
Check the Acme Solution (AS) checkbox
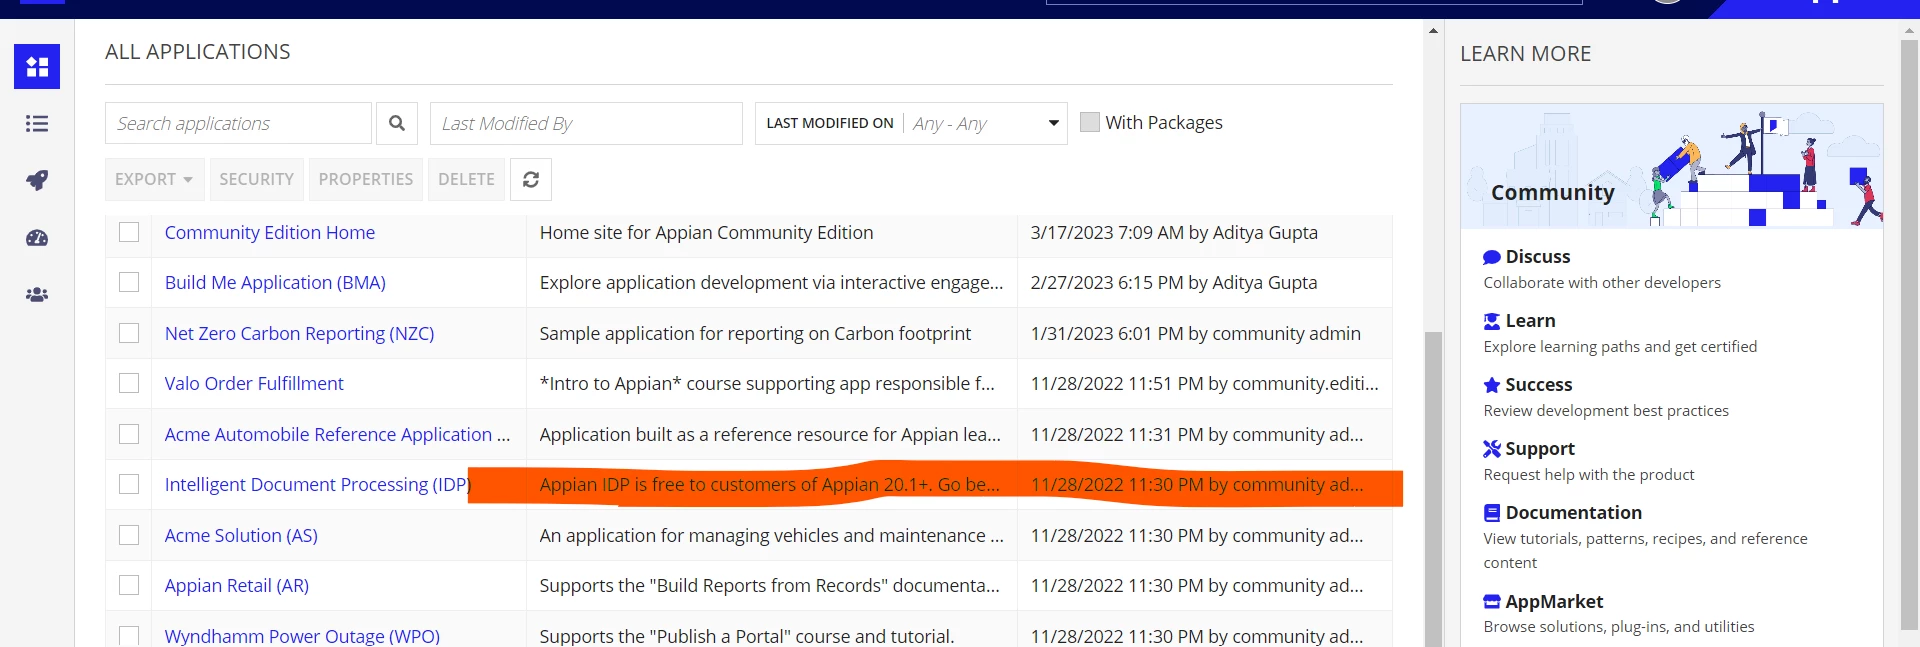[129, 535]
